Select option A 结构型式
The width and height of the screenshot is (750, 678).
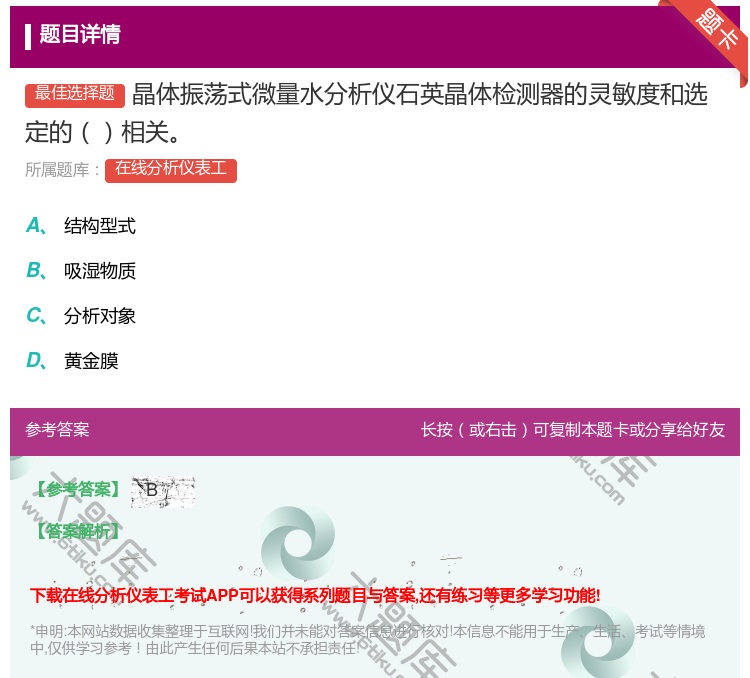81,226
